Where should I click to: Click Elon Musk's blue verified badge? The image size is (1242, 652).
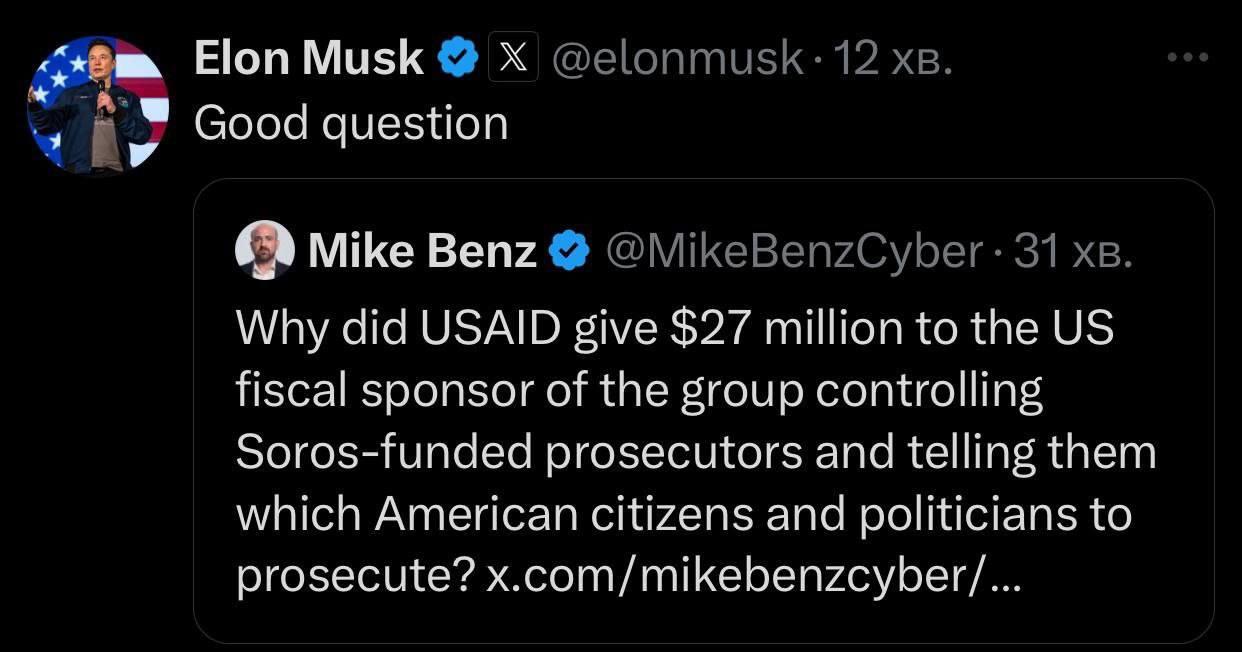[457, 59]
